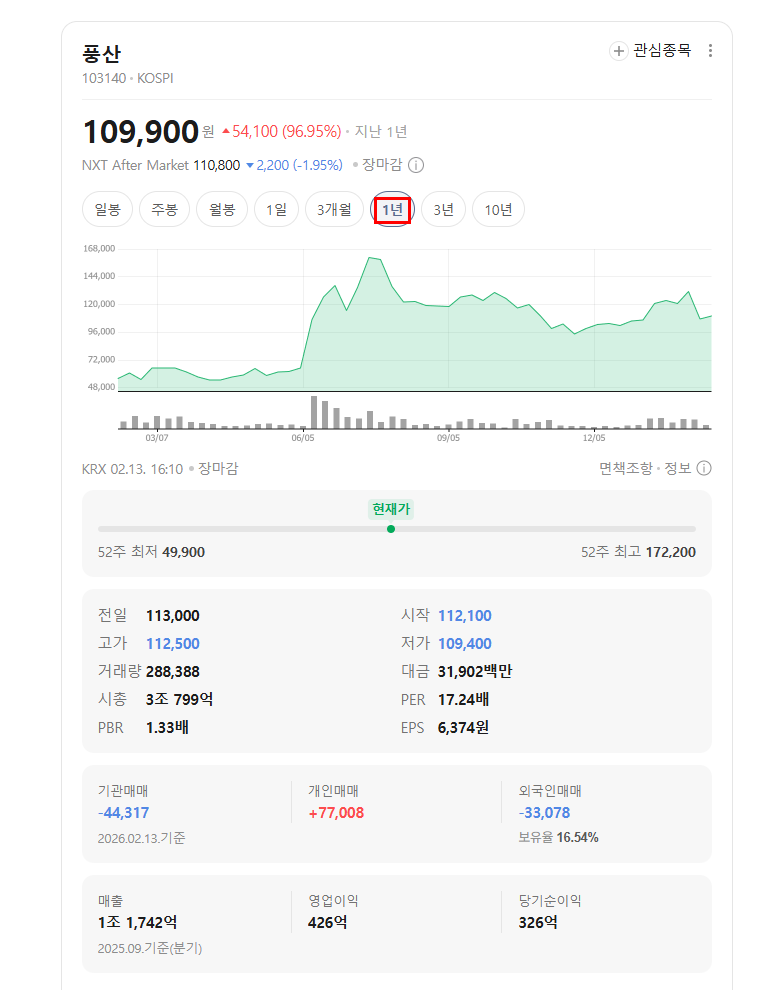
Task: Switch chart to 3년 period
Action: tap(444, 210)
